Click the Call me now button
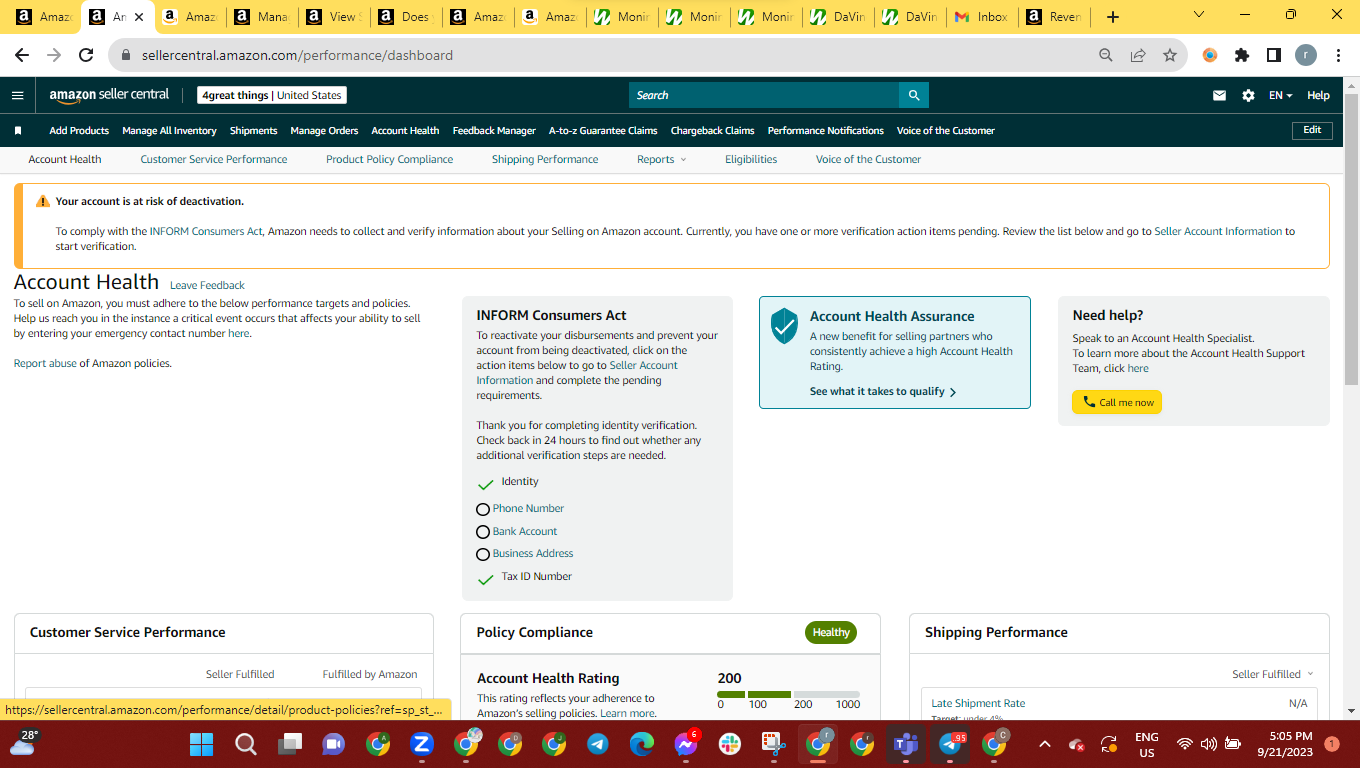1360x768 pixels. 1117,402
